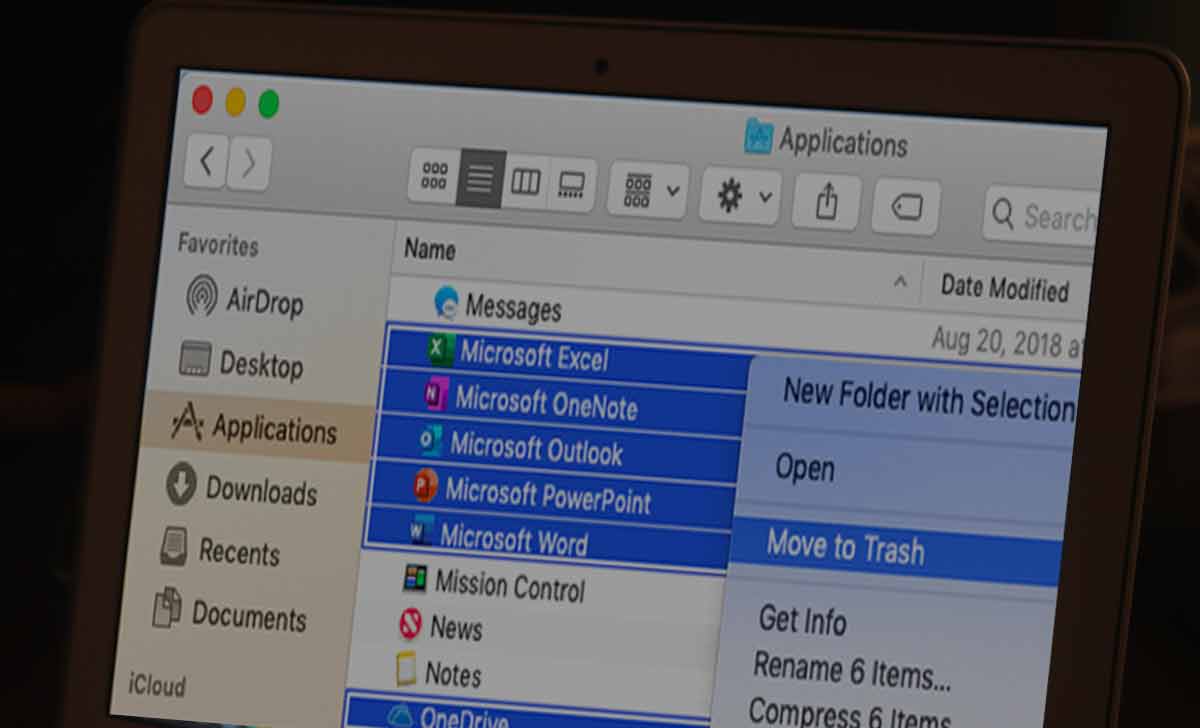Click the Mission Control app icon
Screen dimensions: 1200x728
[x=415, y=578]
